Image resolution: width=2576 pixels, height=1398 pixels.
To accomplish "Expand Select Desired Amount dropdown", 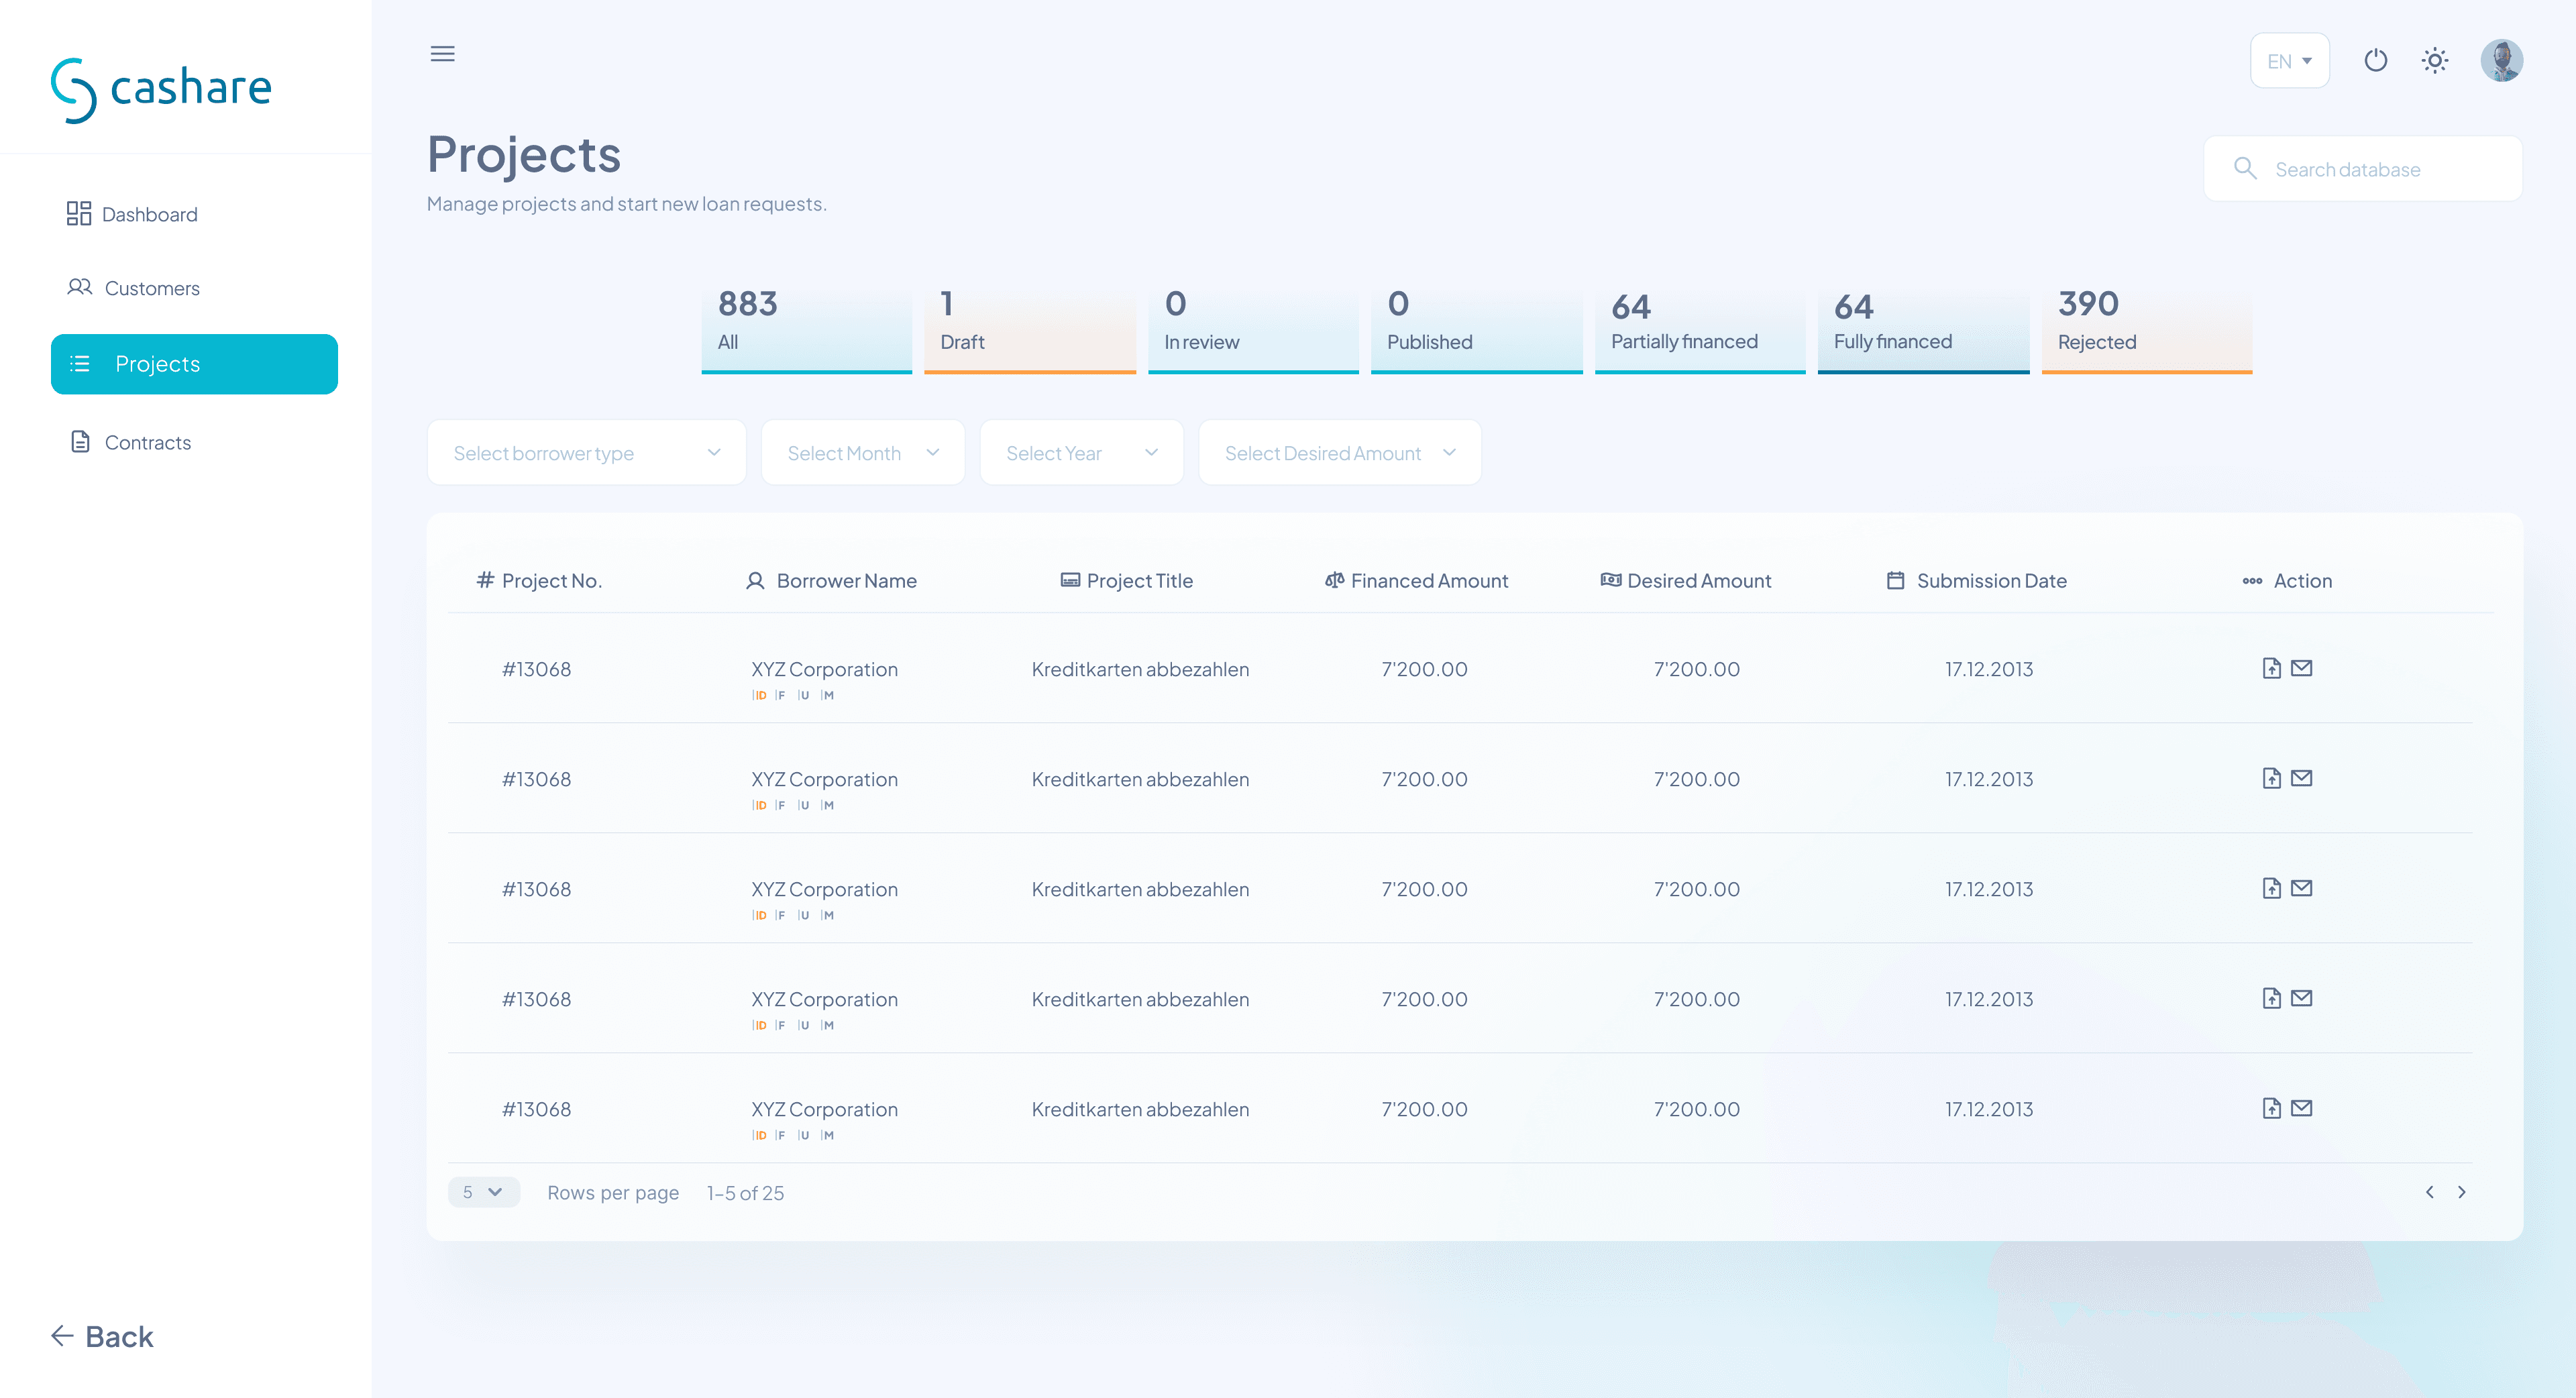I will point(1339,453).
